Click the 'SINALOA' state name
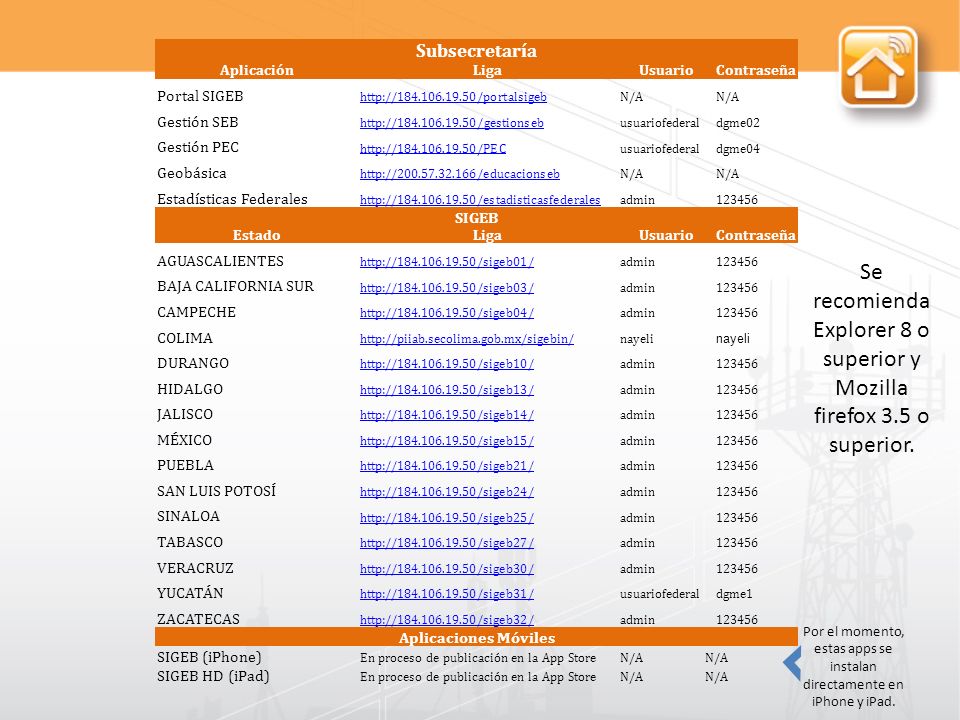The image size is (960, 720). point(189,516)
